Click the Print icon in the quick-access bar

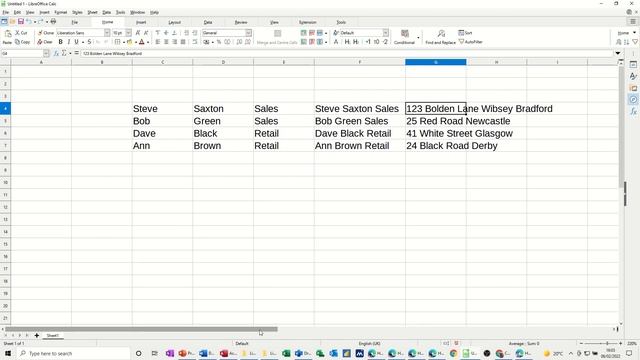[x=53, y=22]
